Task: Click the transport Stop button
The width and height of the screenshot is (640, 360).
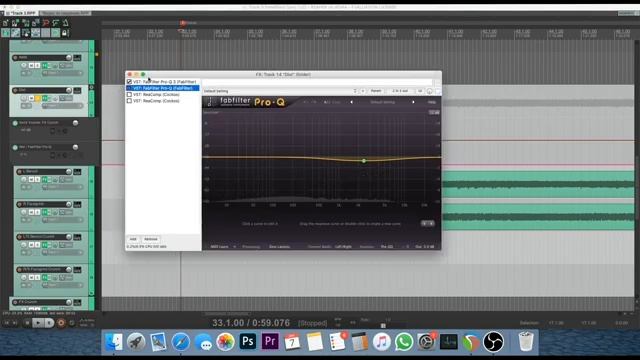Action: (27, 322)
